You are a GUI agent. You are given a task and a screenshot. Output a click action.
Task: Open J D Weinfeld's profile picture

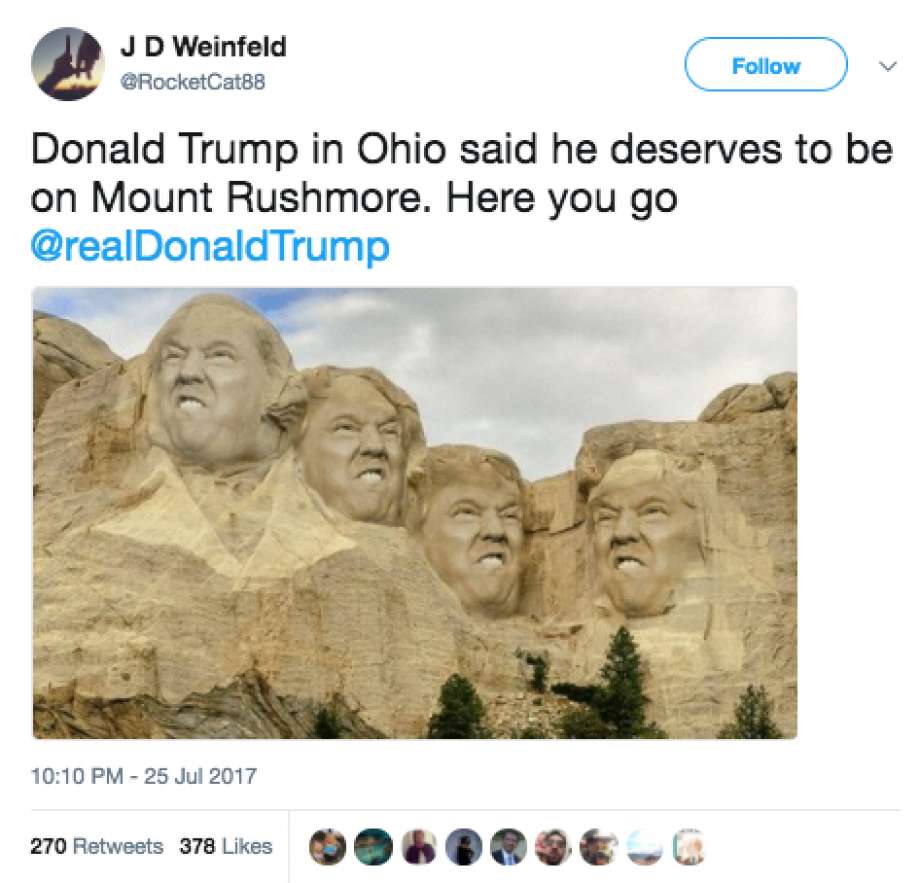tap(67, 65)
